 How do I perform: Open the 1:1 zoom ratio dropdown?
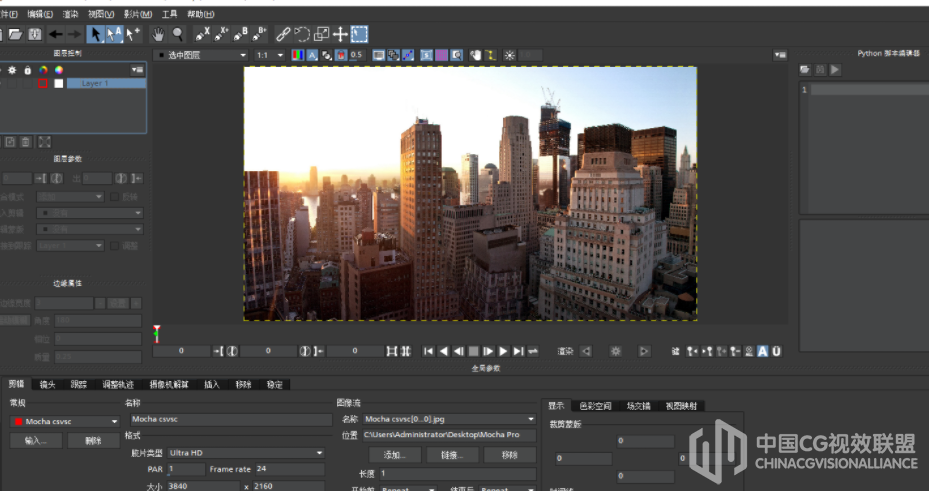tap(270, 55)
